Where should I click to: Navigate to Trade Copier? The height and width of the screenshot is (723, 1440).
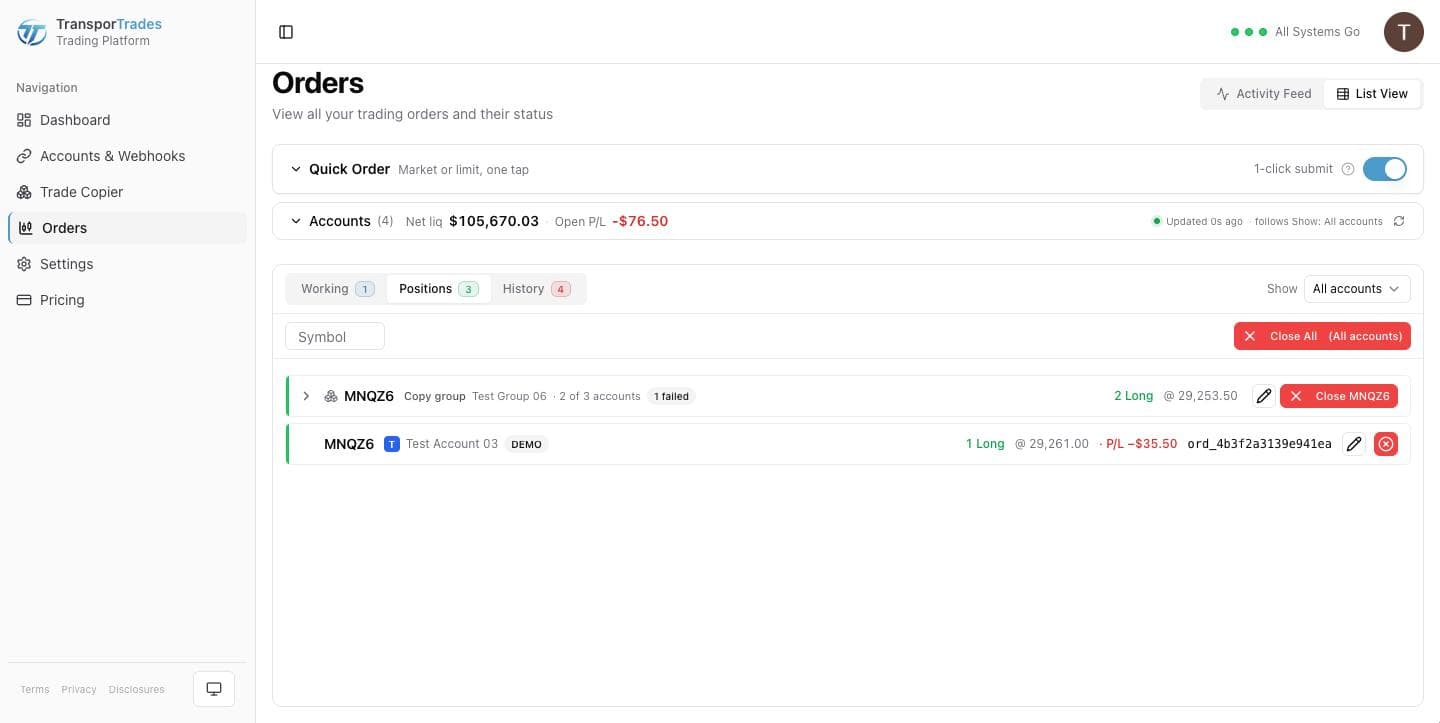pos(127,192)
